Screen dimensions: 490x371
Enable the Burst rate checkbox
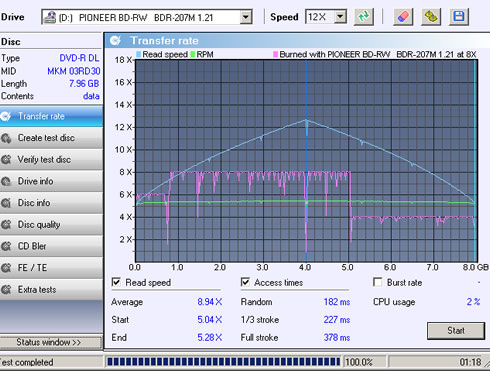378,282
